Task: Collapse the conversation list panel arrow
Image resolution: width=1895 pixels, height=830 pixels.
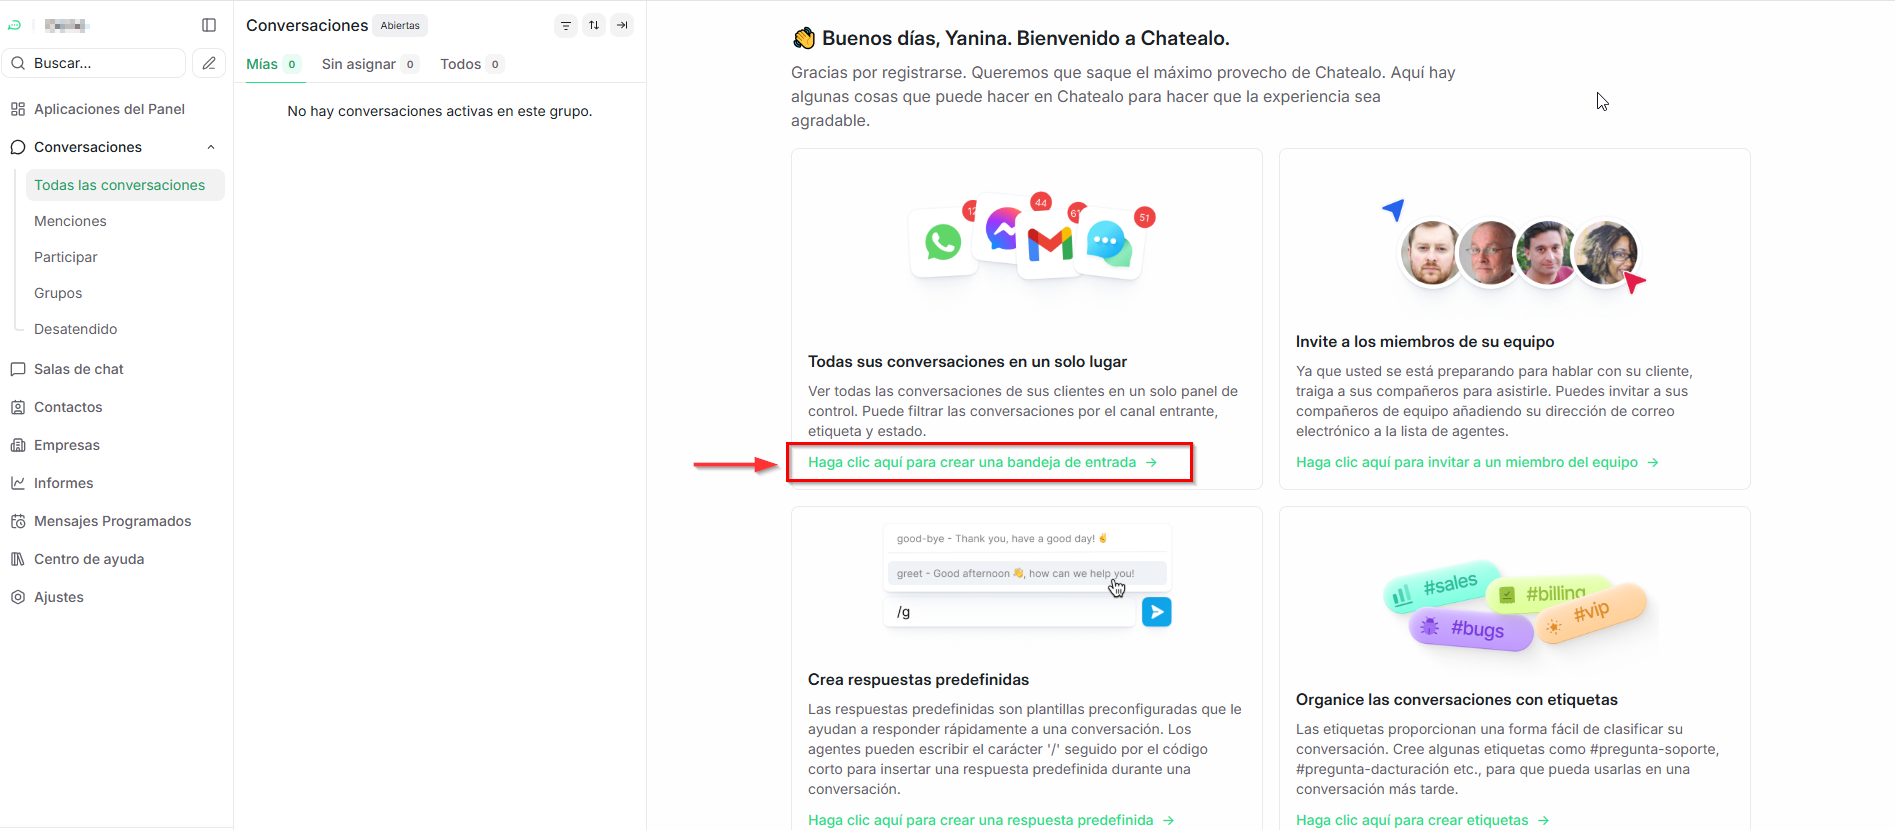Action: point(622,25)
